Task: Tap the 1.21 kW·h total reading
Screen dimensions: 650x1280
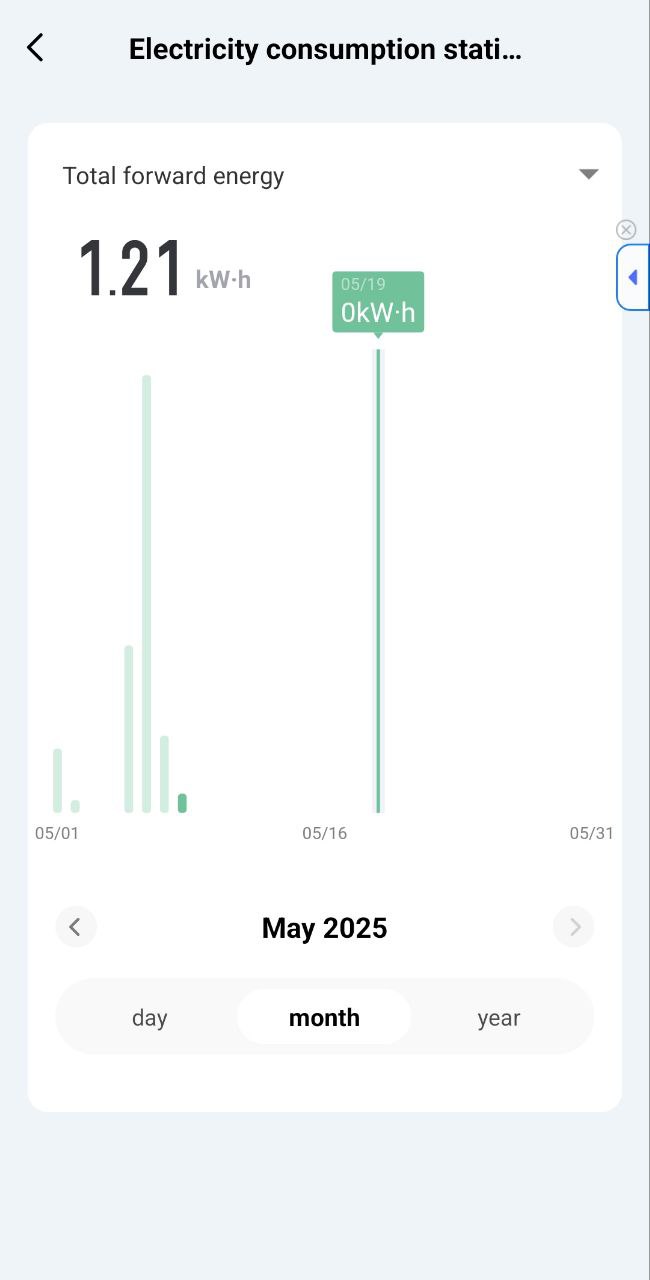Action: pos(164,270)
